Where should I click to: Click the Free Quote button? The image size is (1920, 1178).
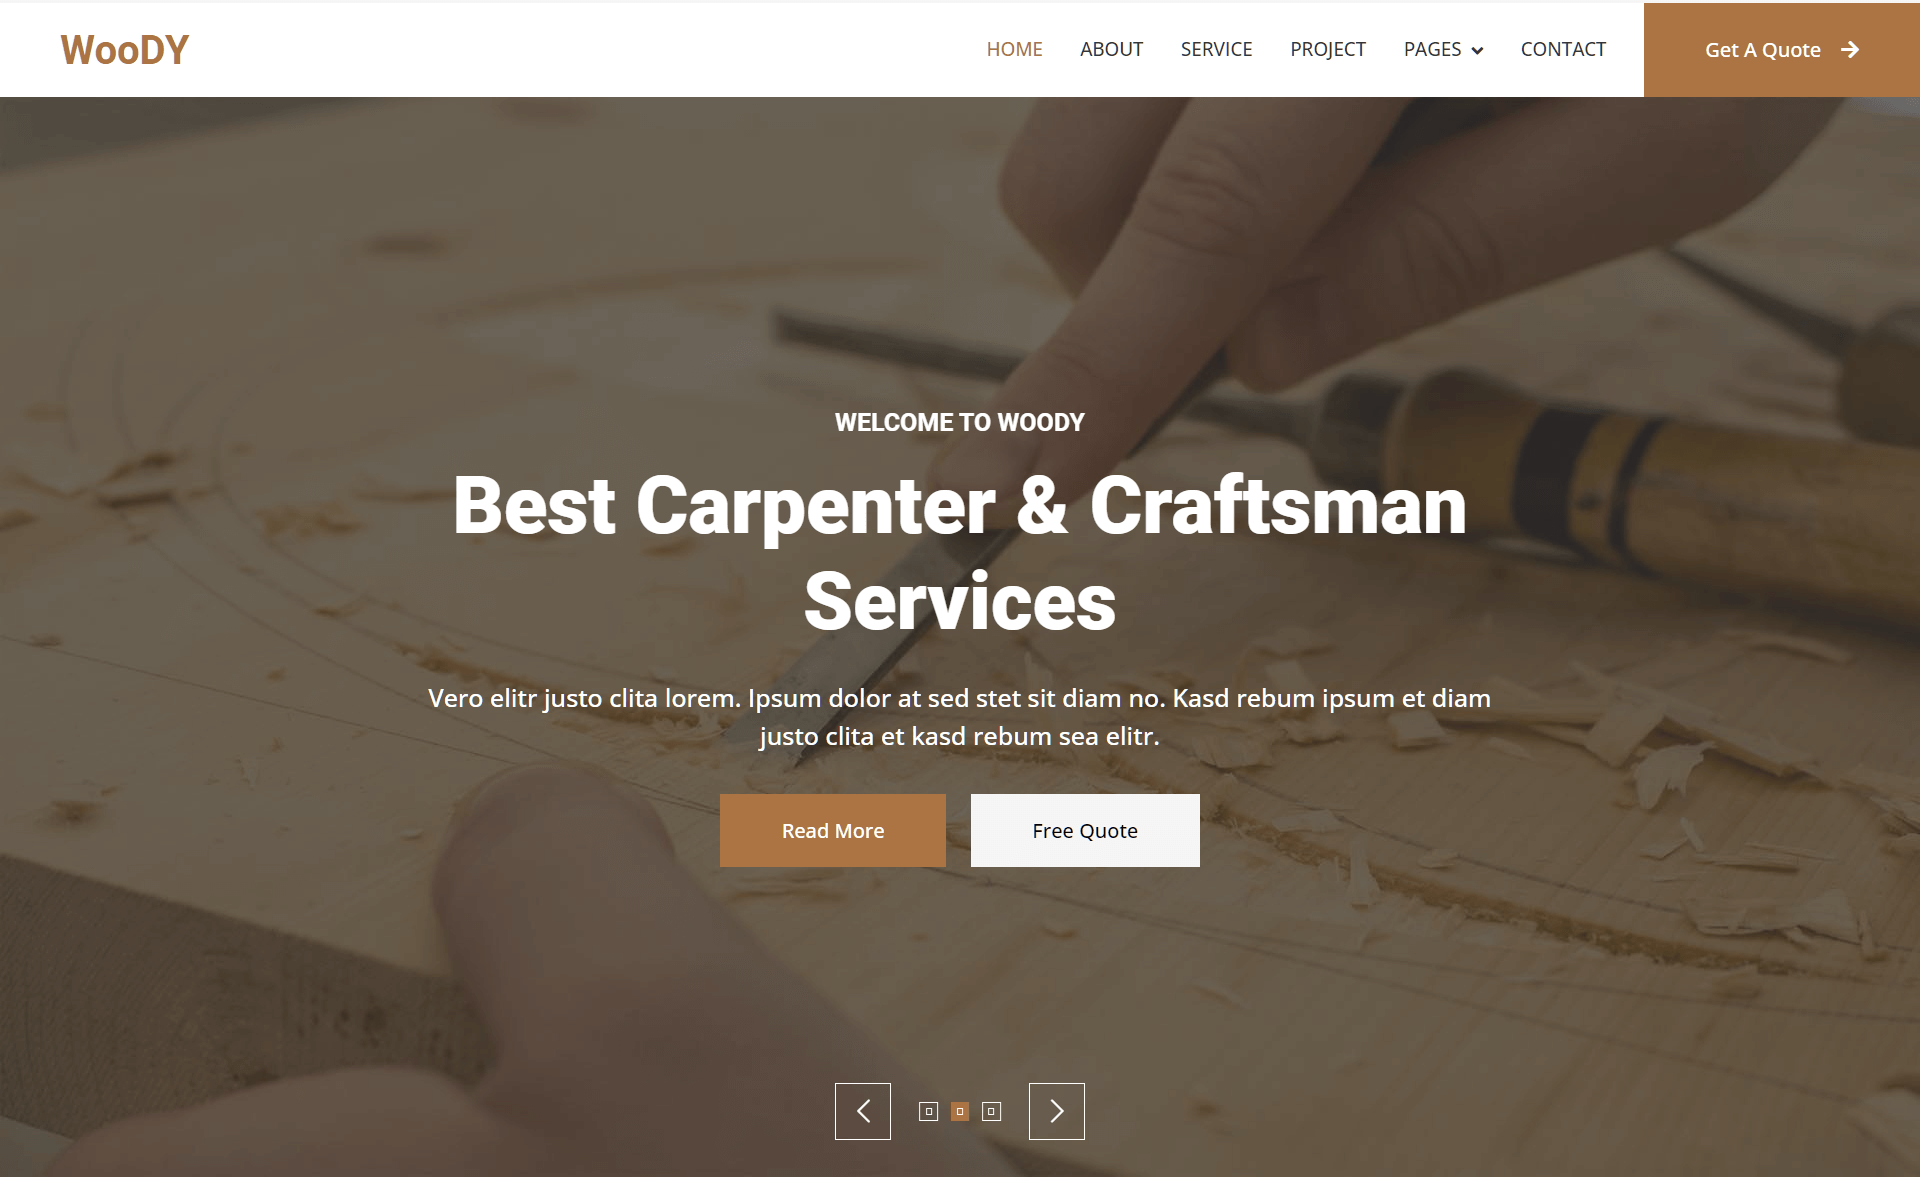click(x=1083, y=830)
